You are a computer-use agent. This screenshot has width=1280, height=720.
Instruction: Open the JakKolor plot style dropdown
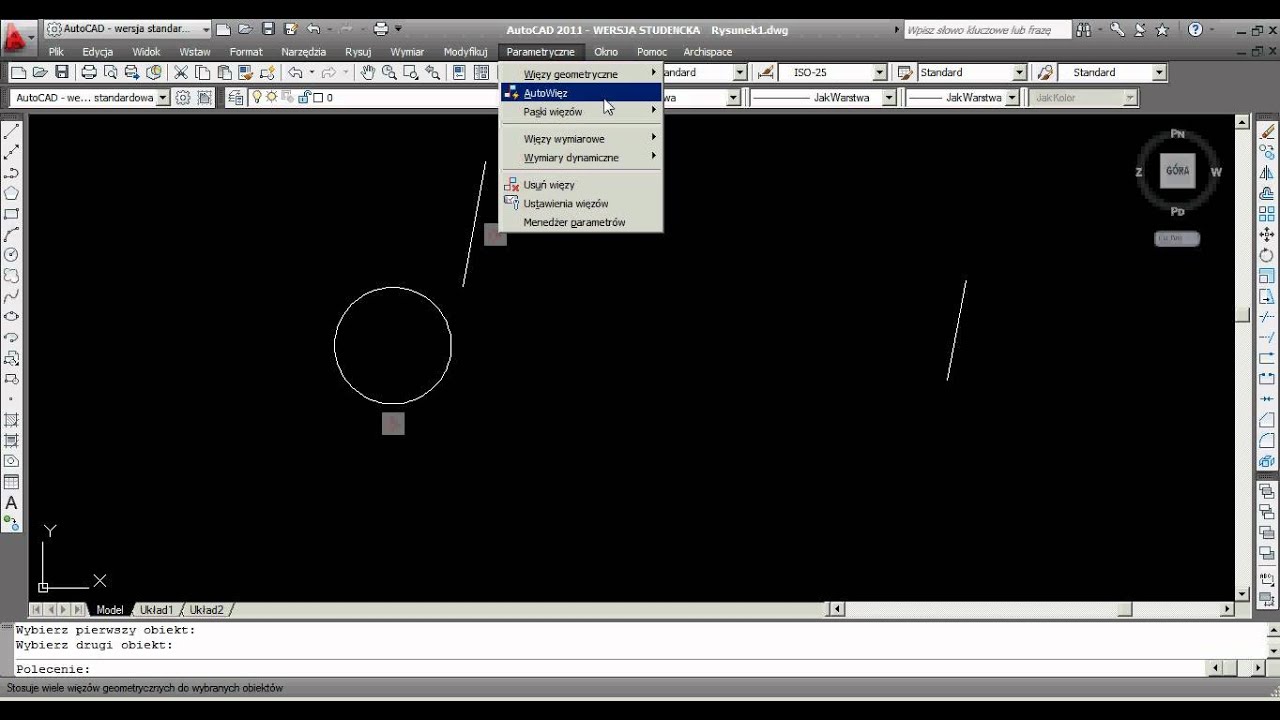tap(1130, 98)
